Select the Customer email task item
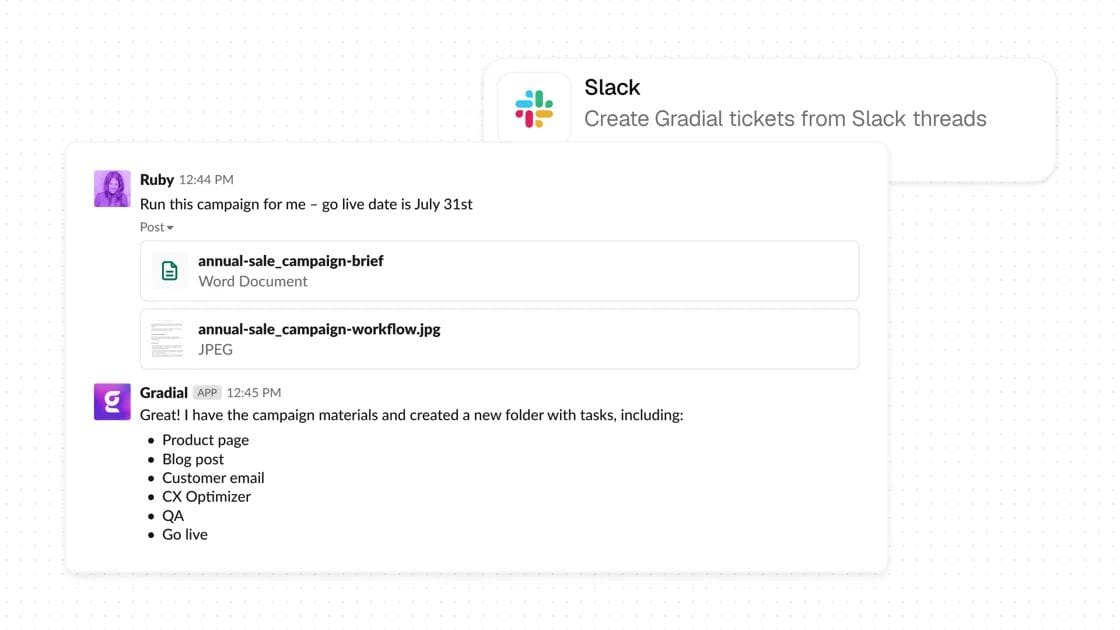1120x630 pixels. click(214, 478)
